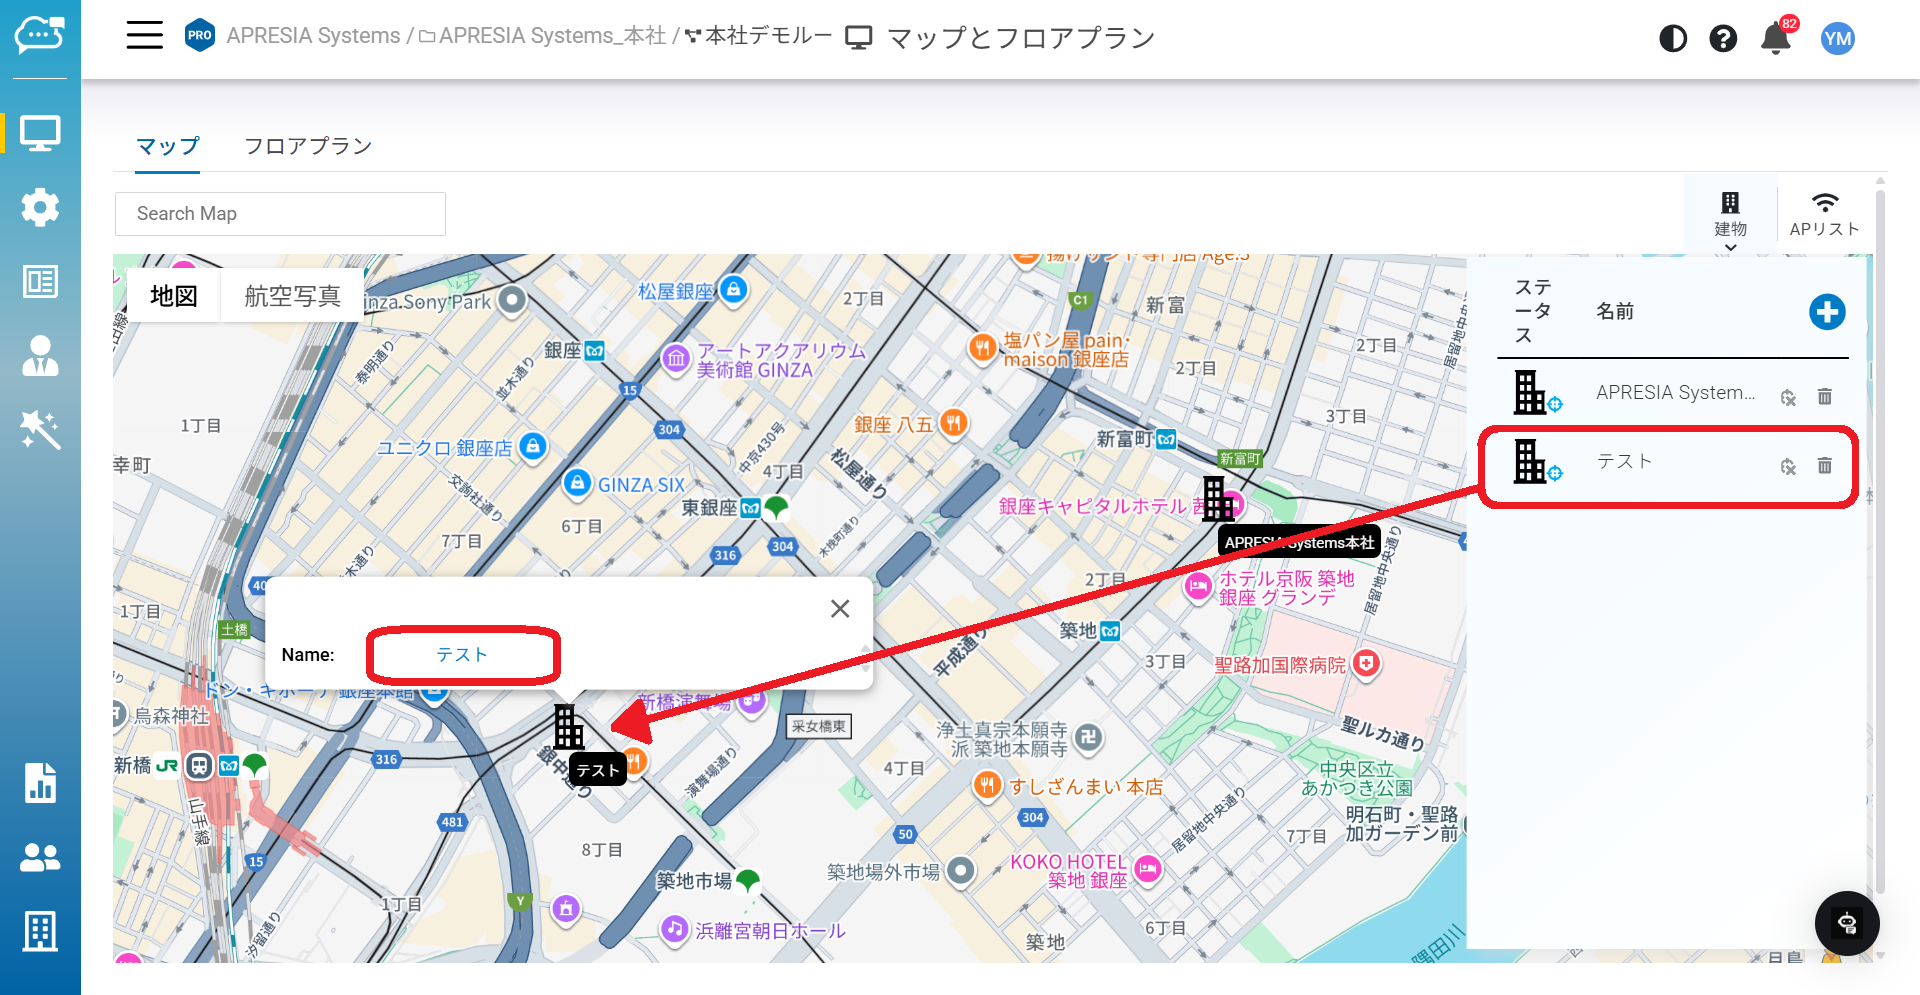
Task: Click the テスト name link in popup
Action: tap(462, 655)
